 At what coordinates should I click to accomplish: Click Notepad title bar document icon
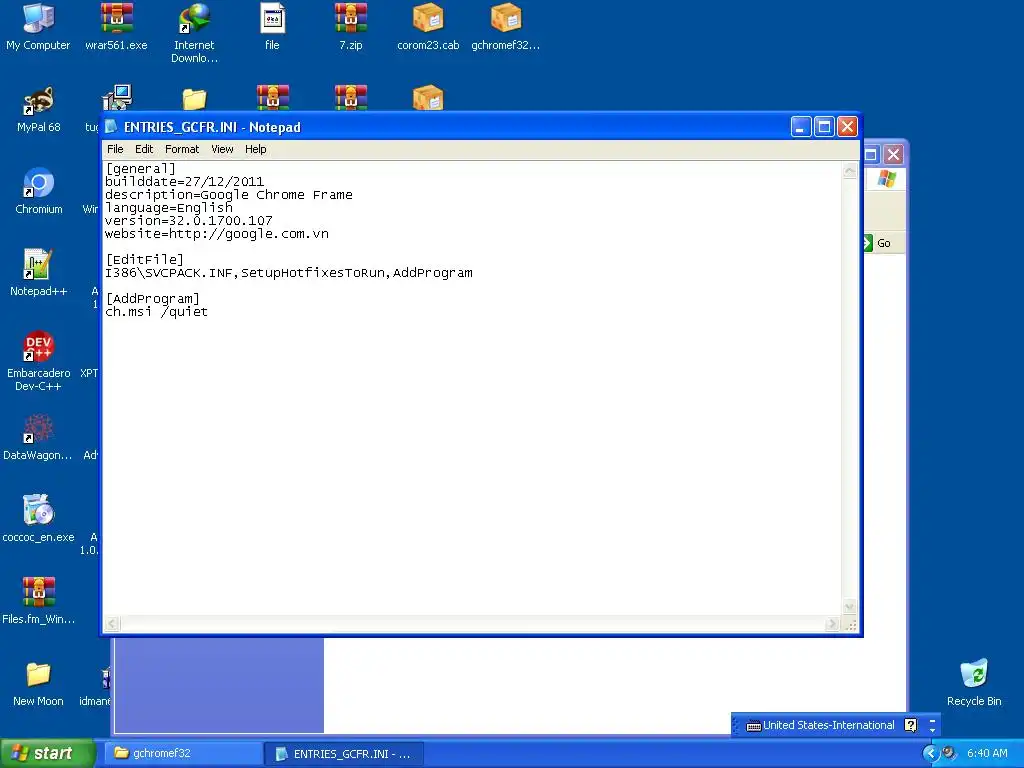pos(112,126)
